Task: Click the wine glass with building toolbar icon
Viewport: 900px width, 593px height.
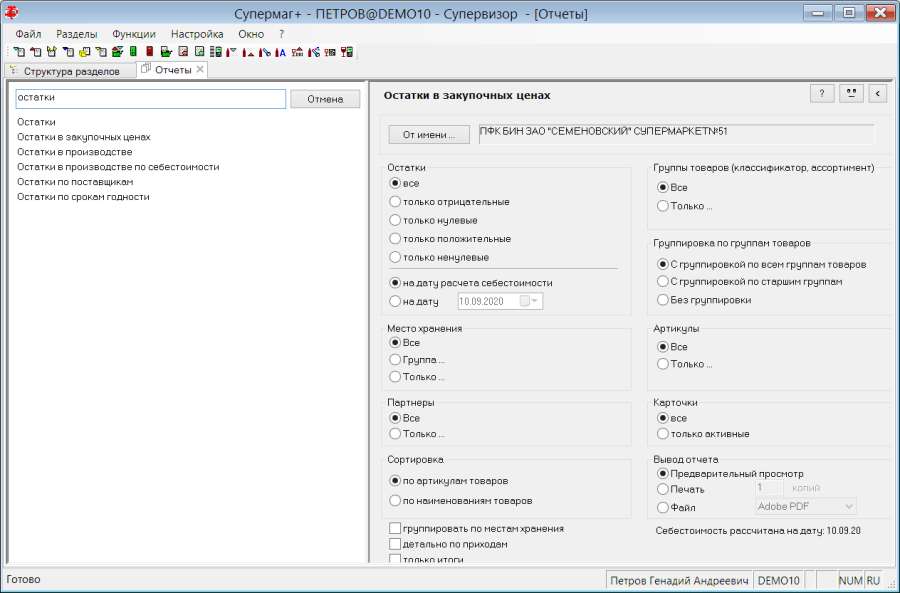Action: pos(297,52)
